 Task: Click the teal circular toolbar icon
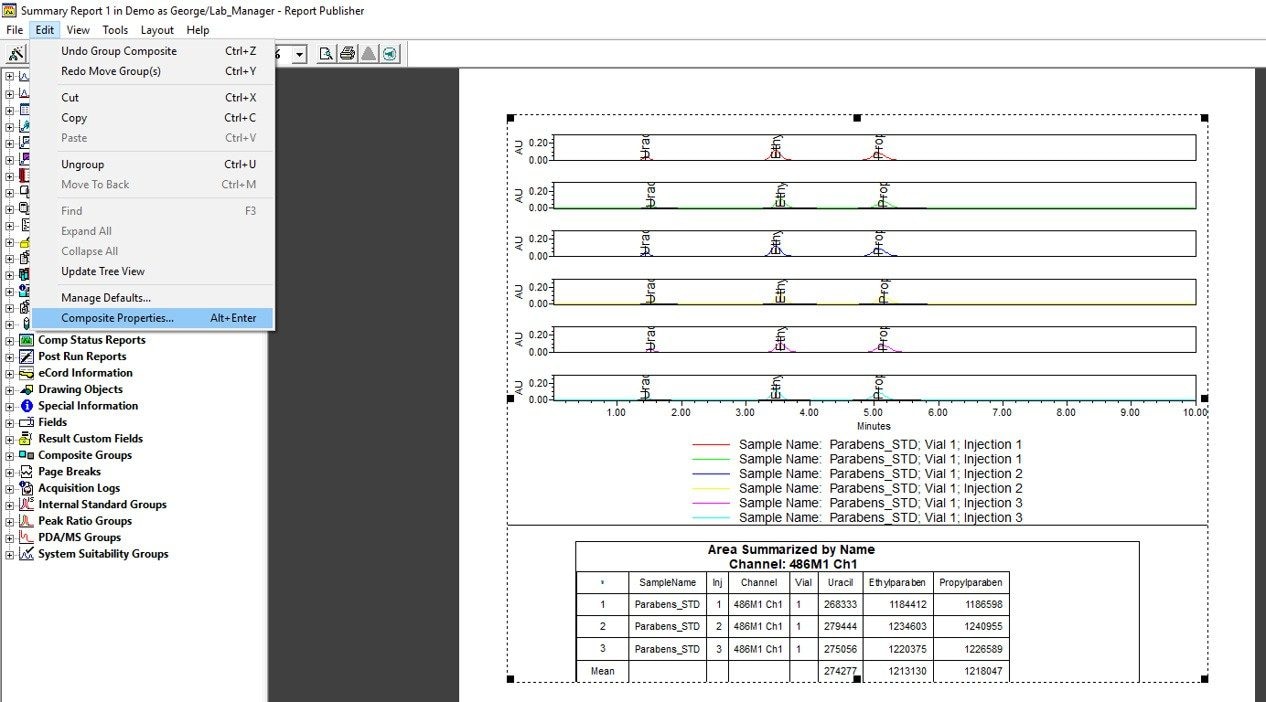click(x=389, y=53)
